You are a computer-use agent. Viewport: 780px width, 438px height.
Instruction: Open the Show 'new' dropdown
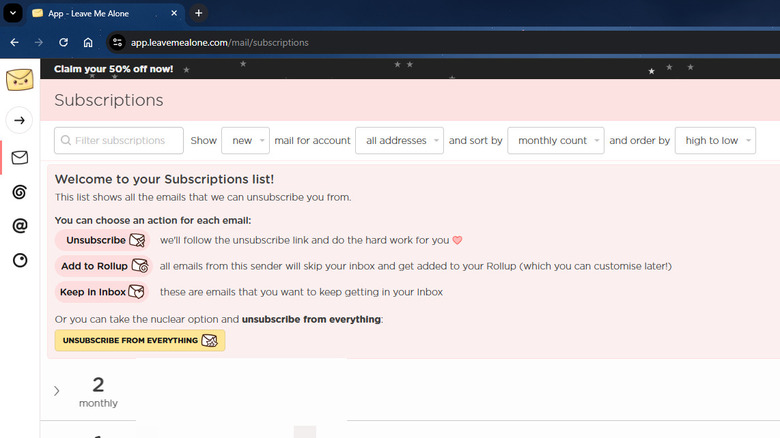245,140
